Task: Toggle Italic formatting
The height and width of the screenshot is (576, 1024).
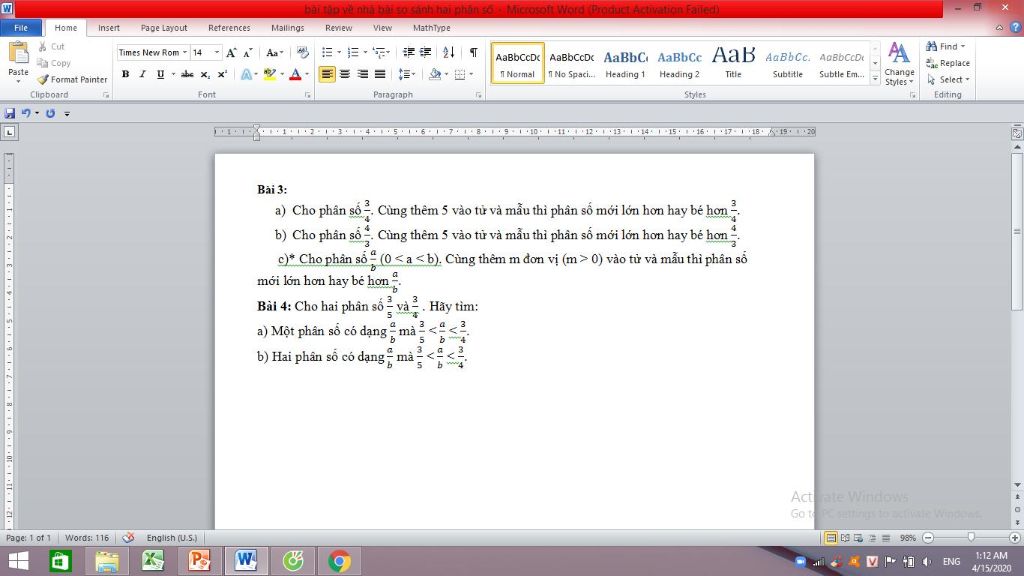Action: (x=142, y=74)
